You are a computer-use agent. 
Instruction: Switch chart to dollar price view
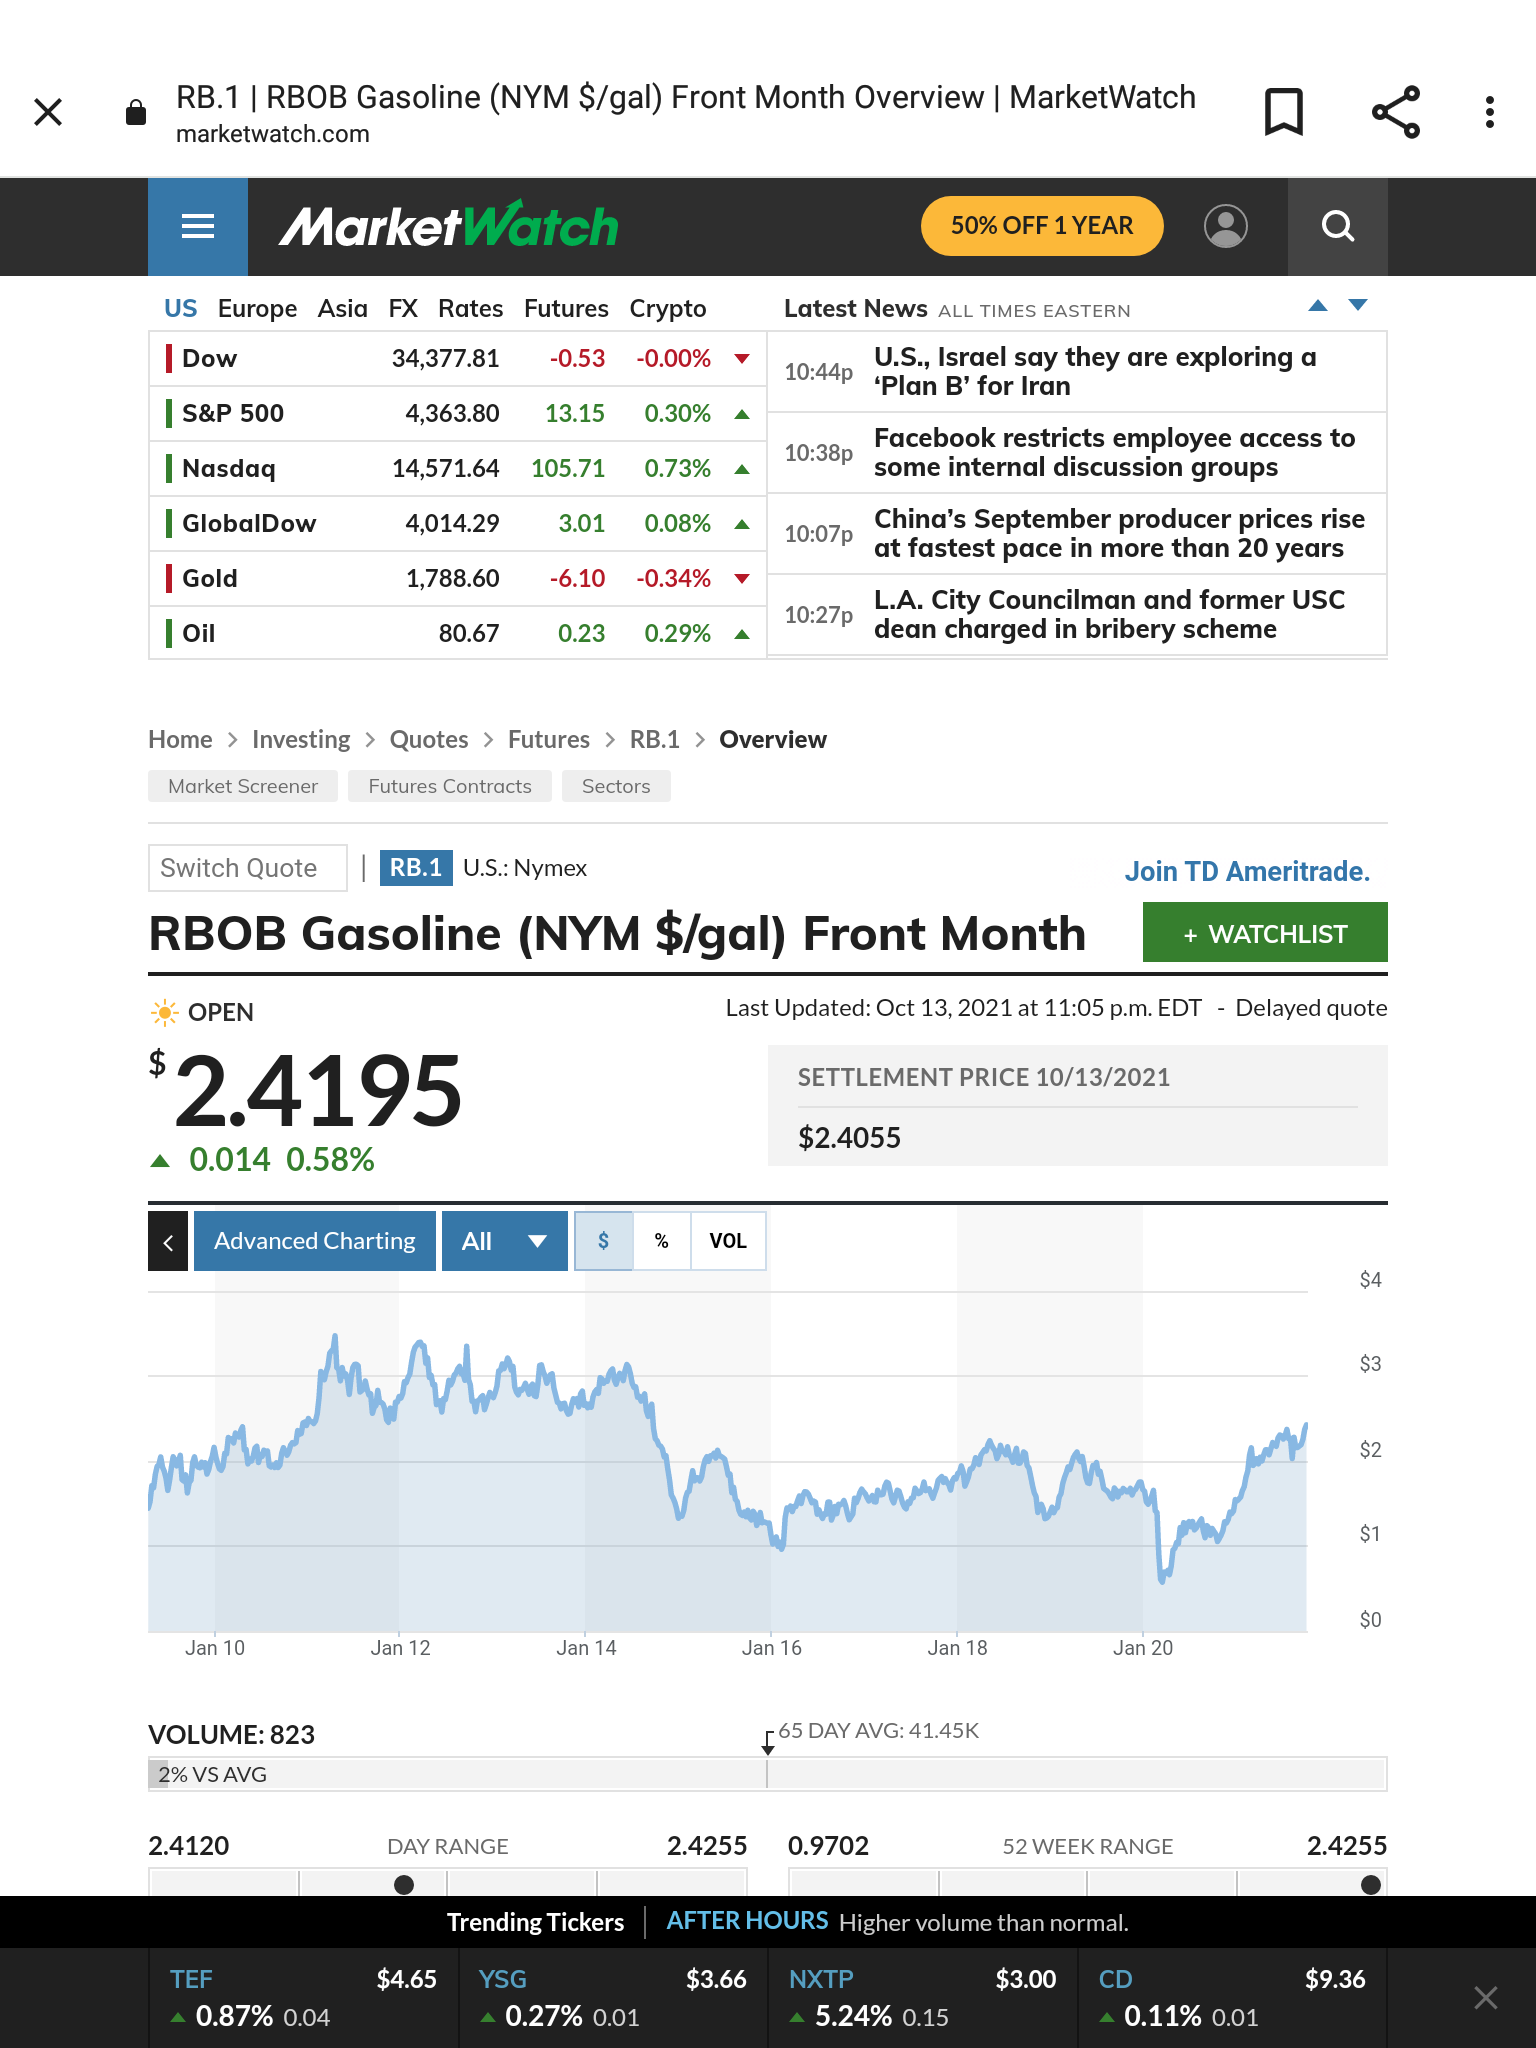(603, 1241)
